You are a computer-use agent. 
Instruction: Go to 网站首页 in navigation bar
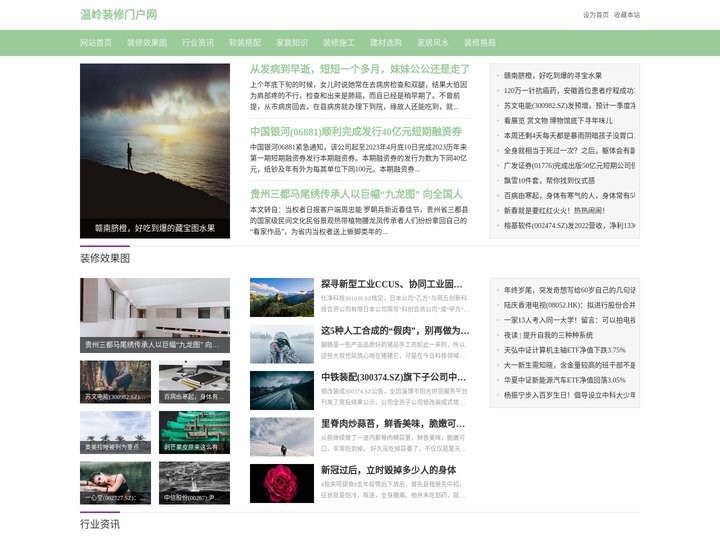[x=96, y=43]
